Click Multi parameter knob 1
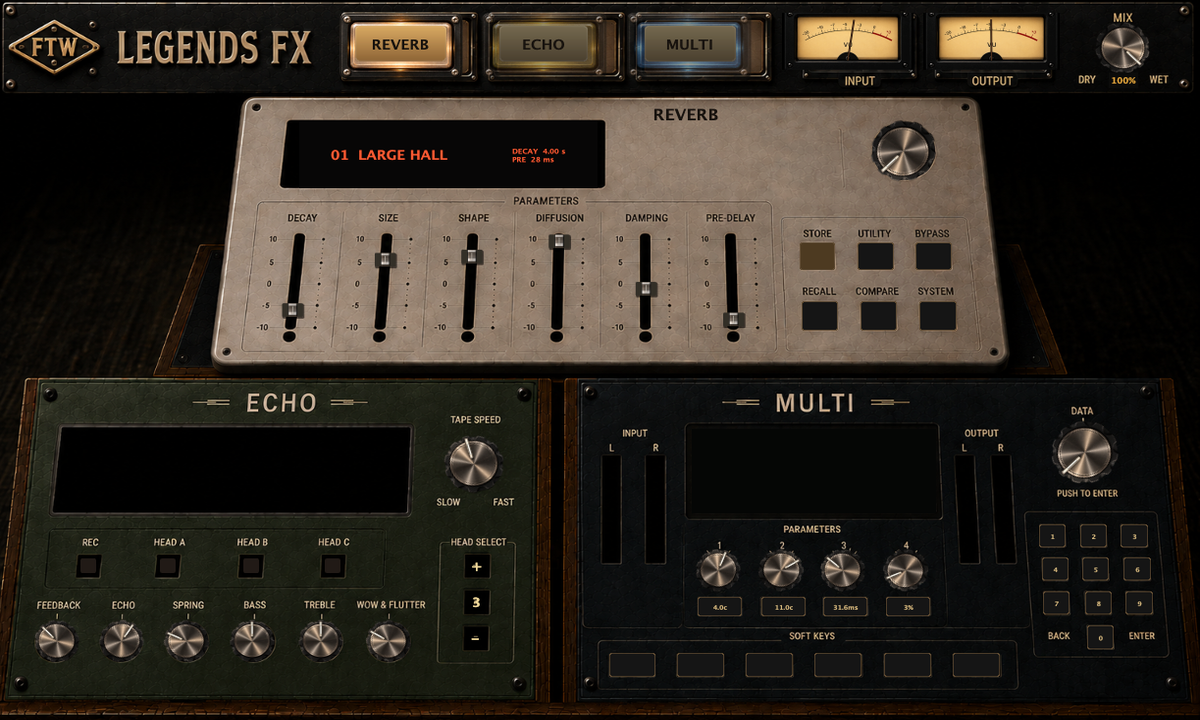This screenshot has width=1200, height=720. (719, 569)
